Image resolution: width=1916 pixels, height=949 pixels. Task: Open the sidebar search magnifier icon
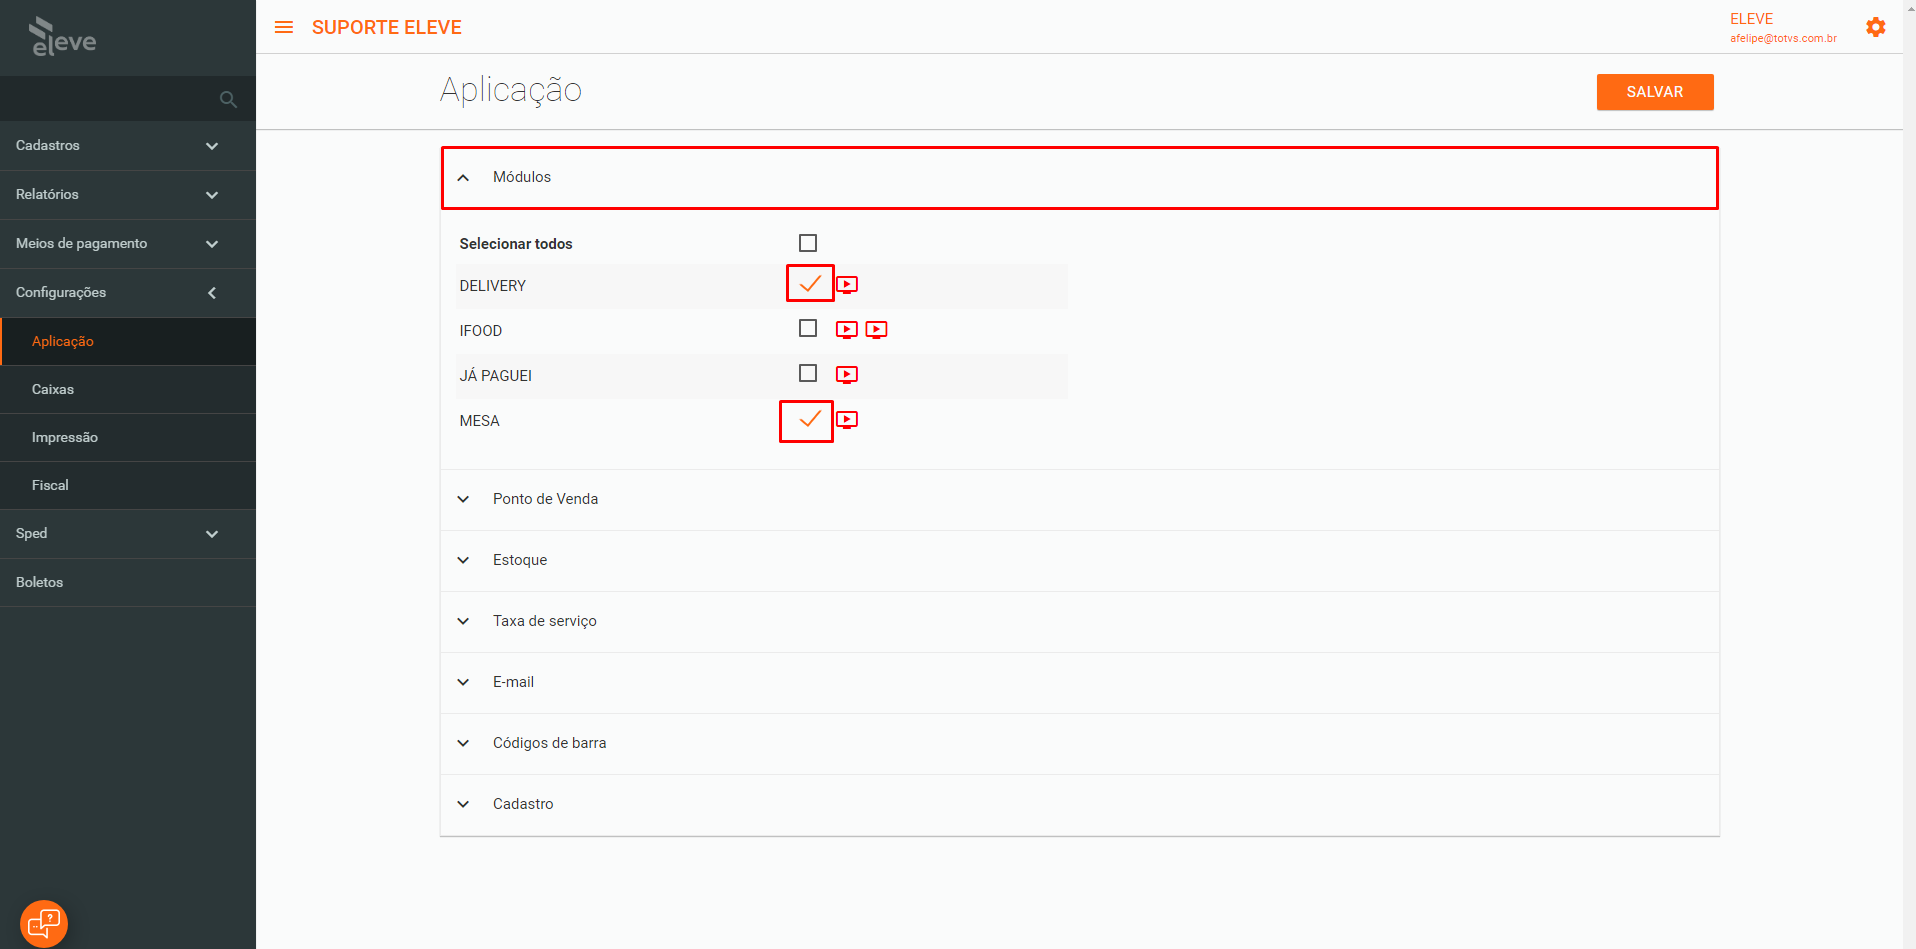(228, 99)
